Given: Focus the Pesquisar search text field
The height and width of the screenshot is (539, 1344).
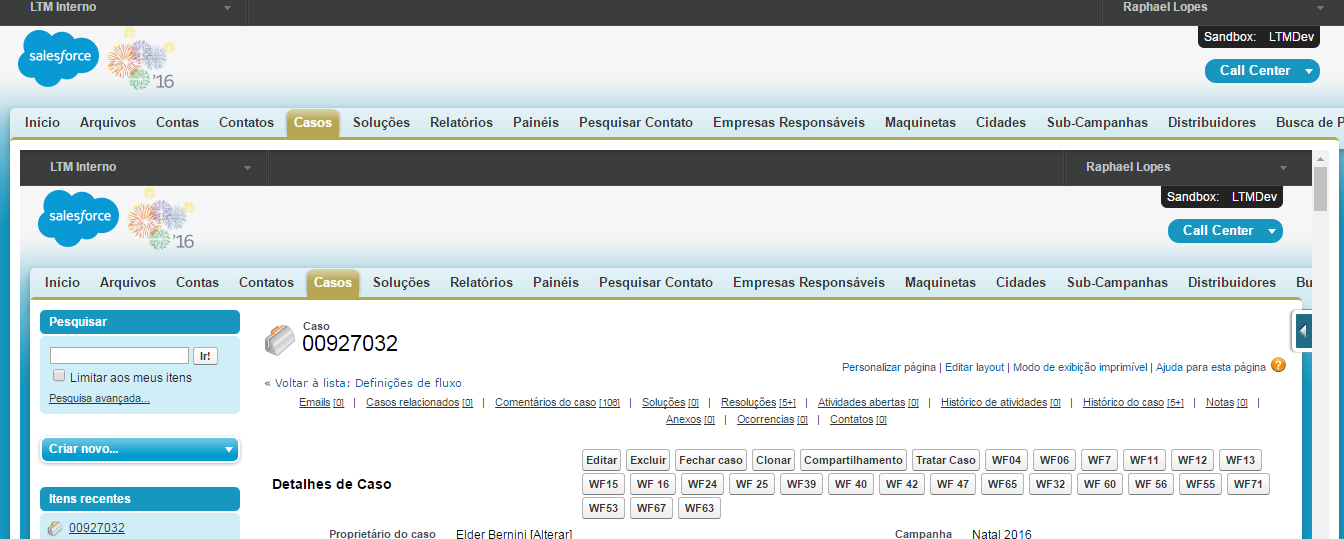Looking at the screenshot, I should click(119, 356).
